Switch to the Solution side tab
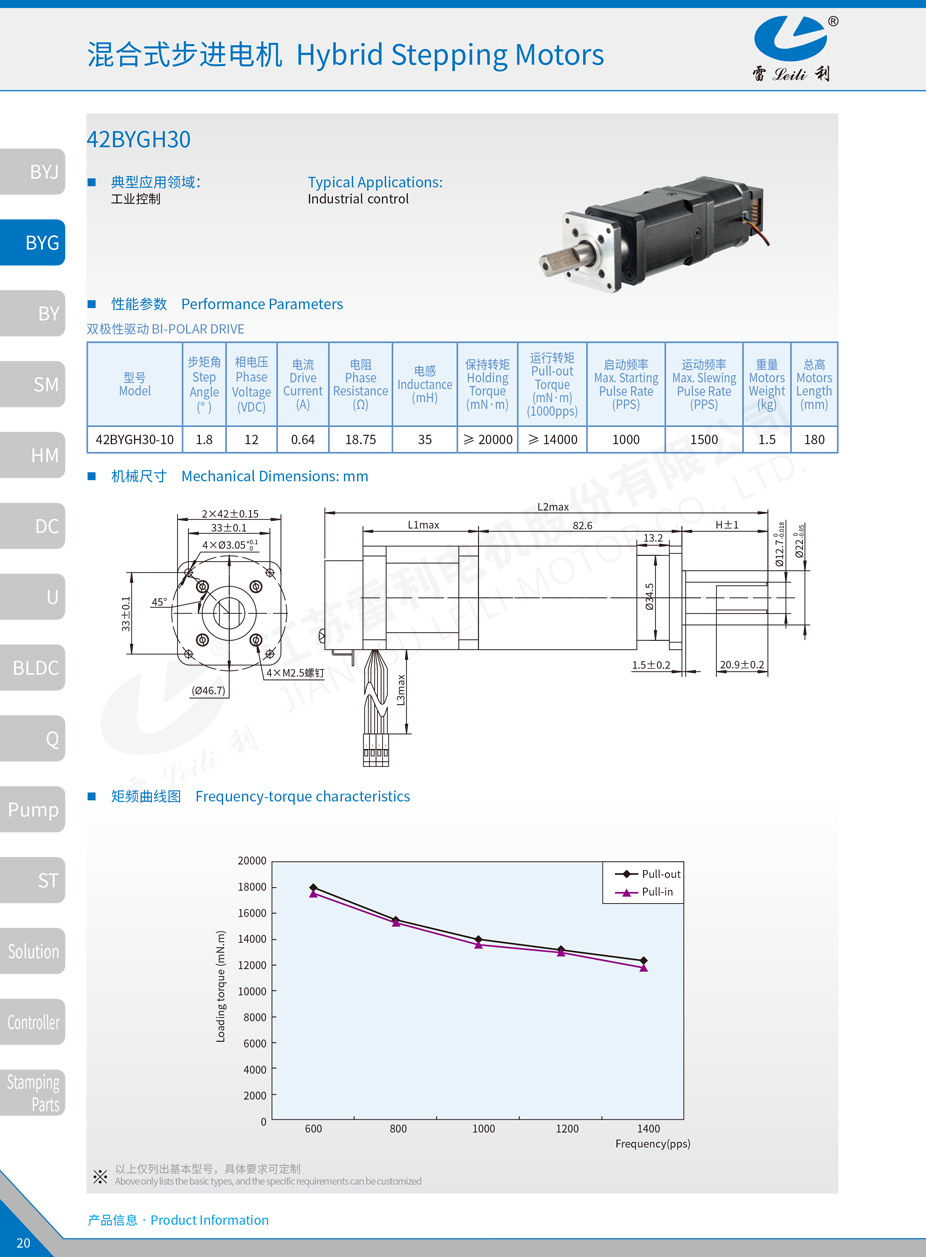926x1257 pixels. (x=33, y=952)
